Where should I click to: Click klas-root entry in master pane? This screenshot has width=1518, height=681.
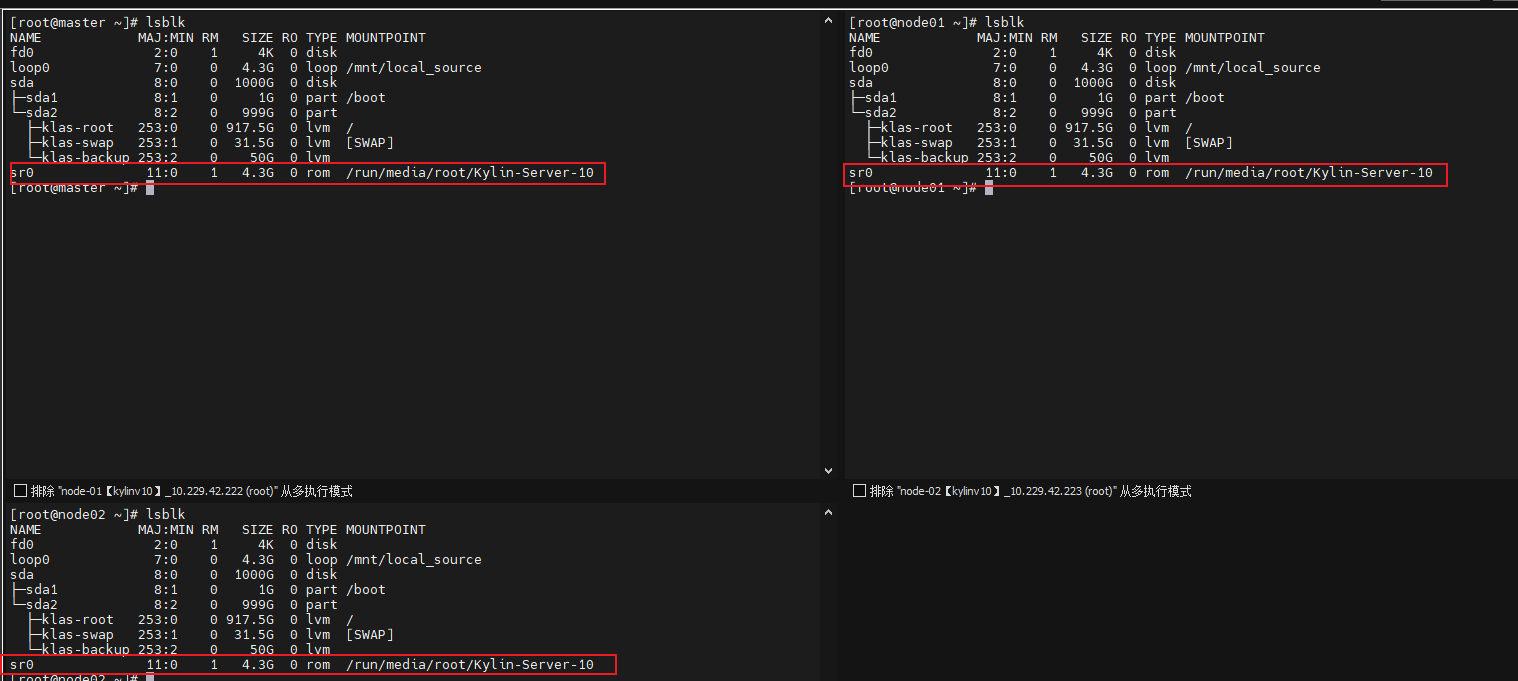pos(78,127)
